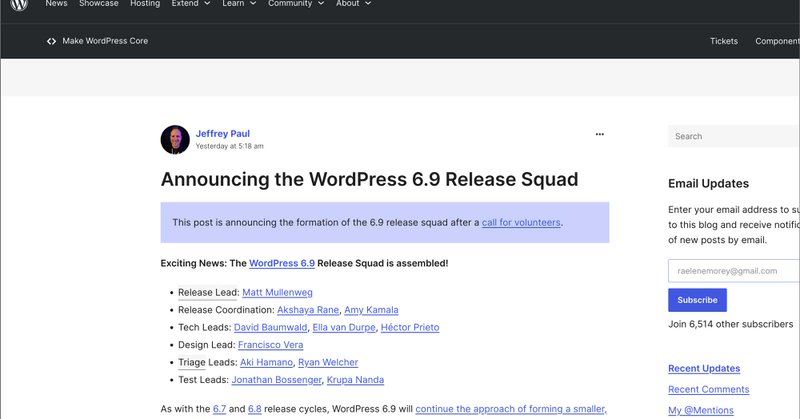The height and width of the screenshot is (419, 800).
Task: Open the My @Mentions link
Action: click(701, 410)
